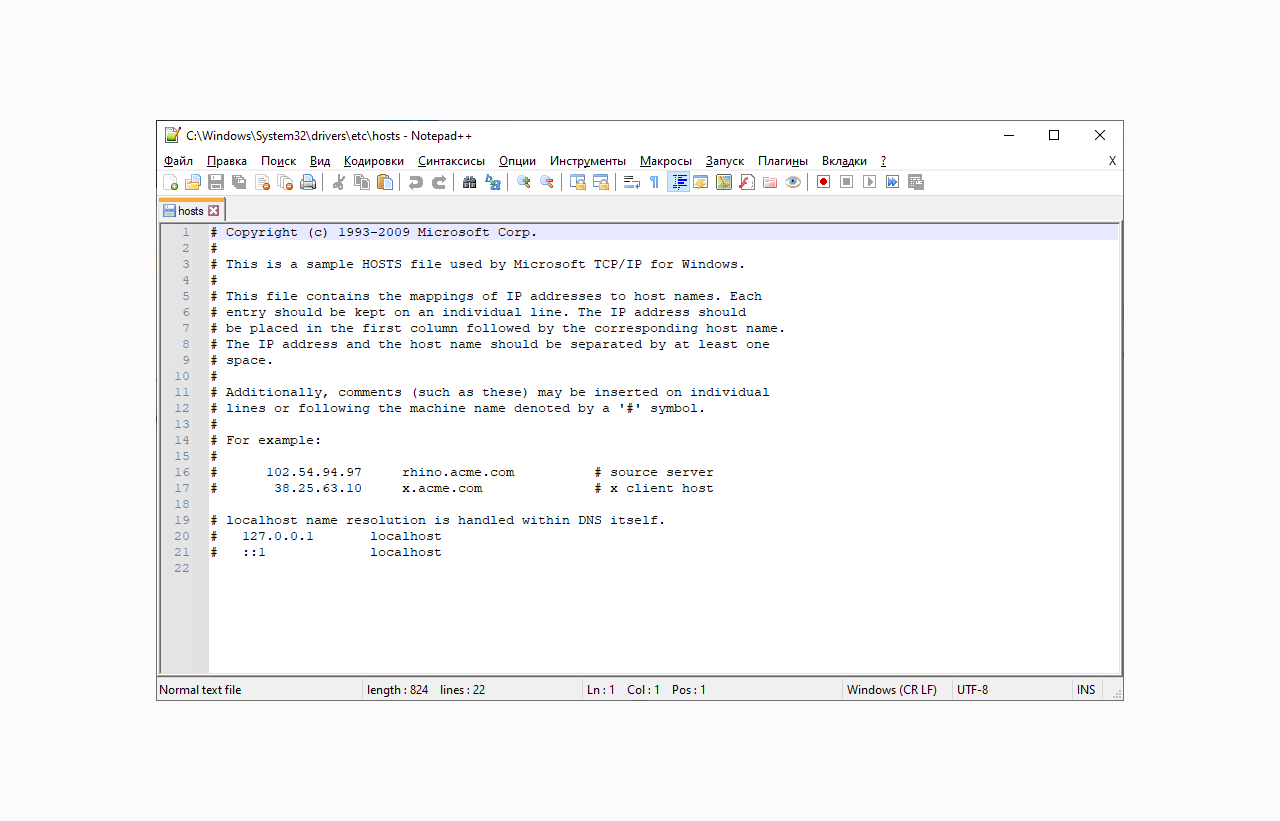Screen dimensions: 1280x821
Task: Click the Paste clipboard icon
Action: pos(385,182)
